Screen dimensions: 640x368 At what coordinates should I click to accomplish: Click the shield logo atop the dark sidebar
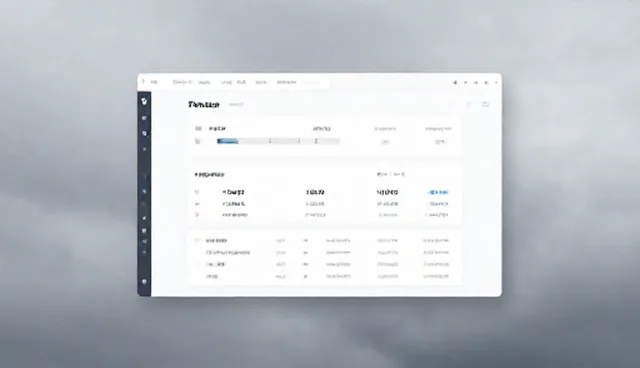(x=144, y=101)
